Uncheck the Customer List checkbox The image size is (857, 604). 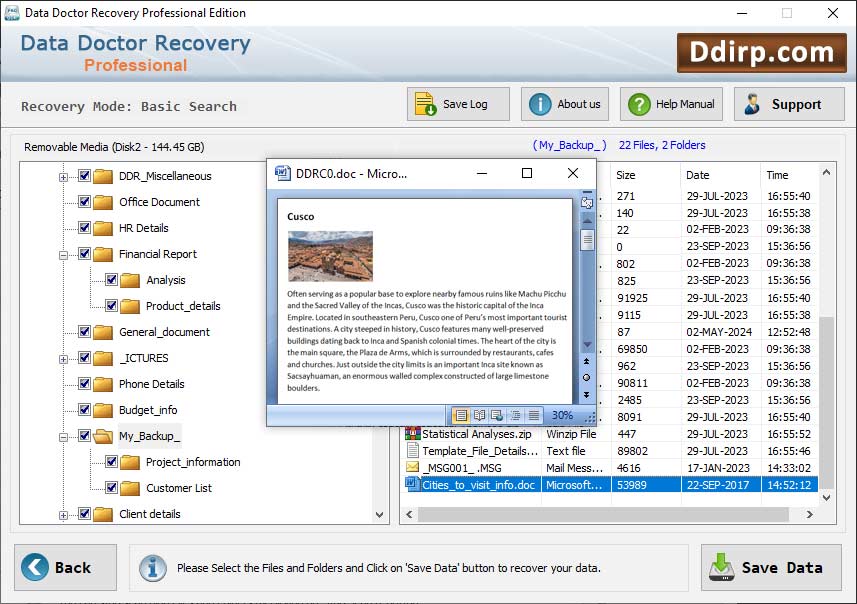111,488
